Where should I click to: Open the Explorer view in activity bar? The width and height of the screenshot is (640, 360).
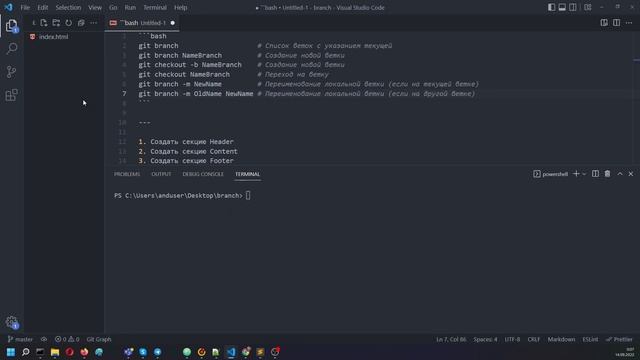11,26
